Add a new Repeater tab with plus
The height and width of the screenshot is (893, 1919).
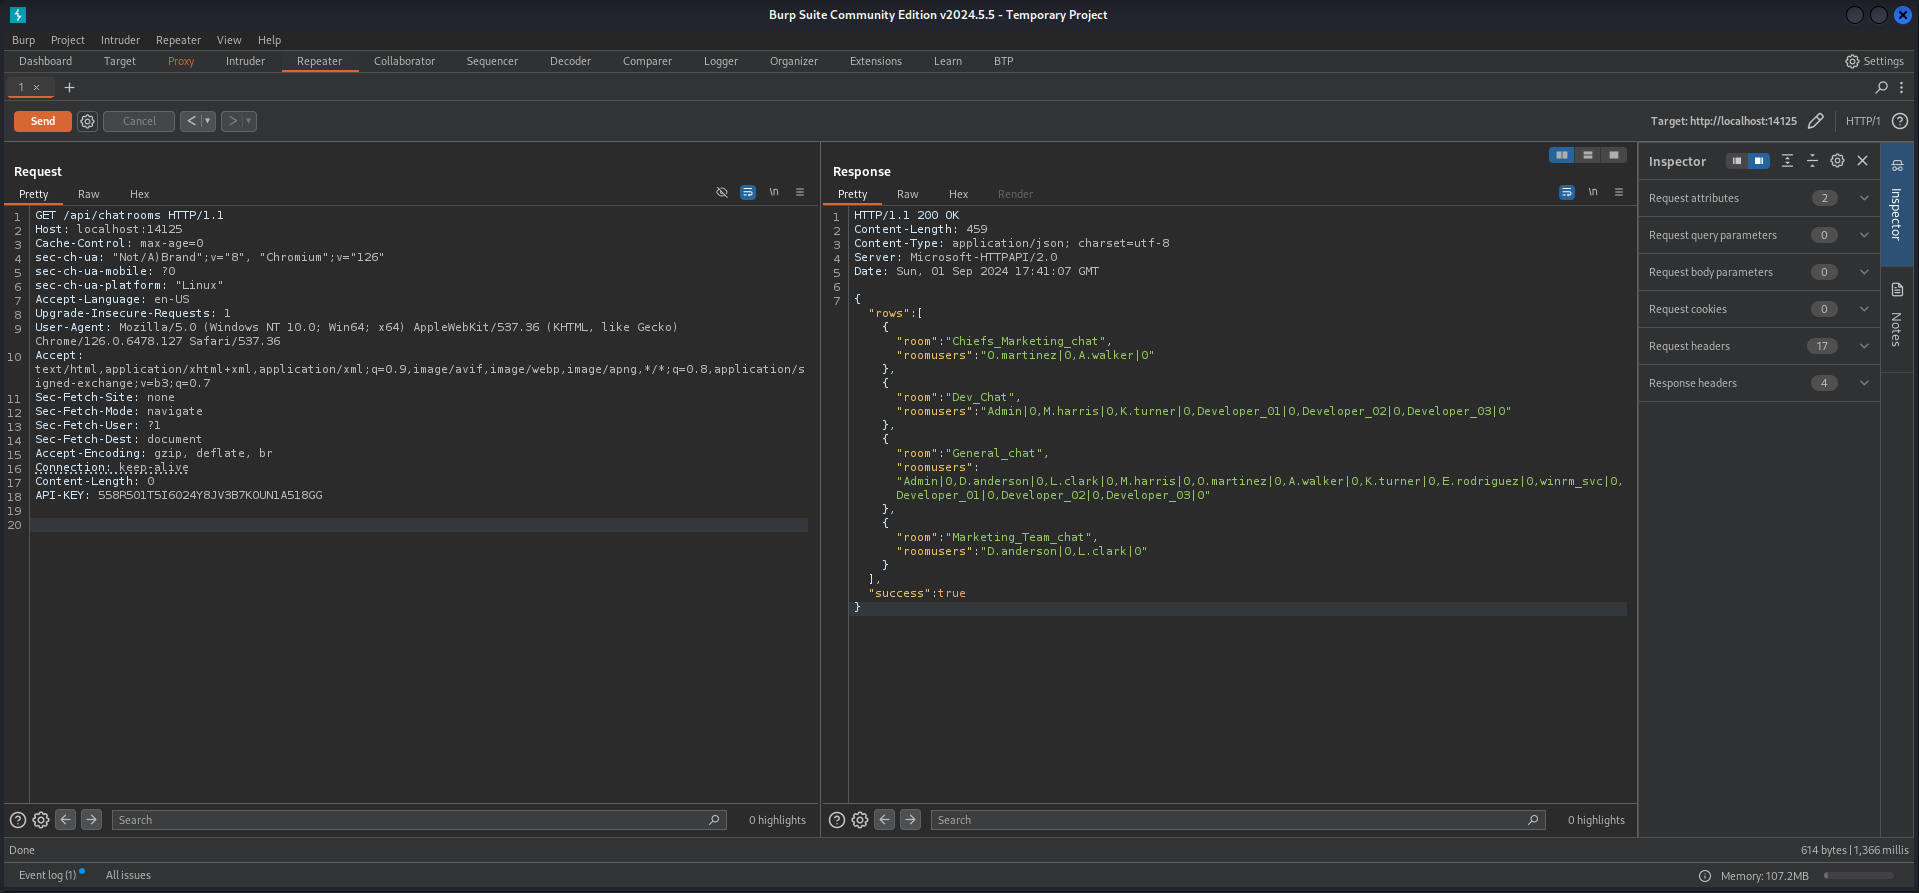coord(69,88)
